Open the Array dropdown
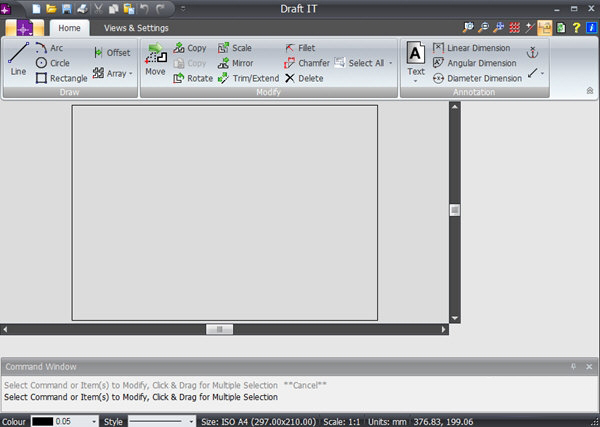 pyautogui.click(x=113, y=73)
